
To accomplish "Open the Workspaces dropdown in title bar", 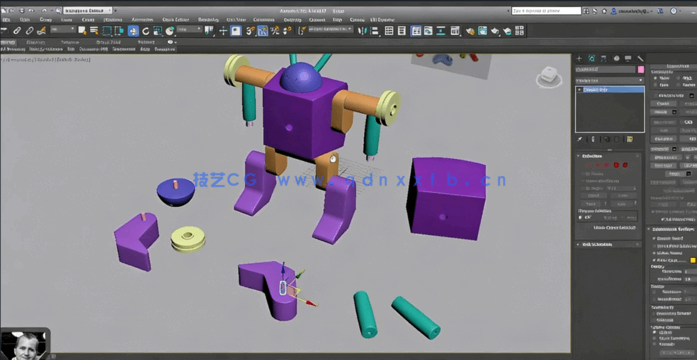I will click(x=89, y=10).
